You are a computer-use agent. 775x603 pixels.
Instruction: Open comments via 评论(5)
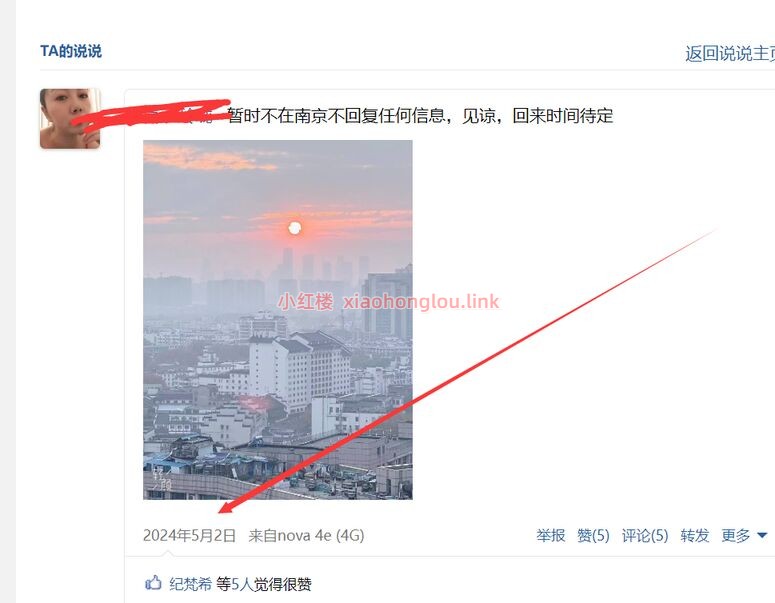645,535
